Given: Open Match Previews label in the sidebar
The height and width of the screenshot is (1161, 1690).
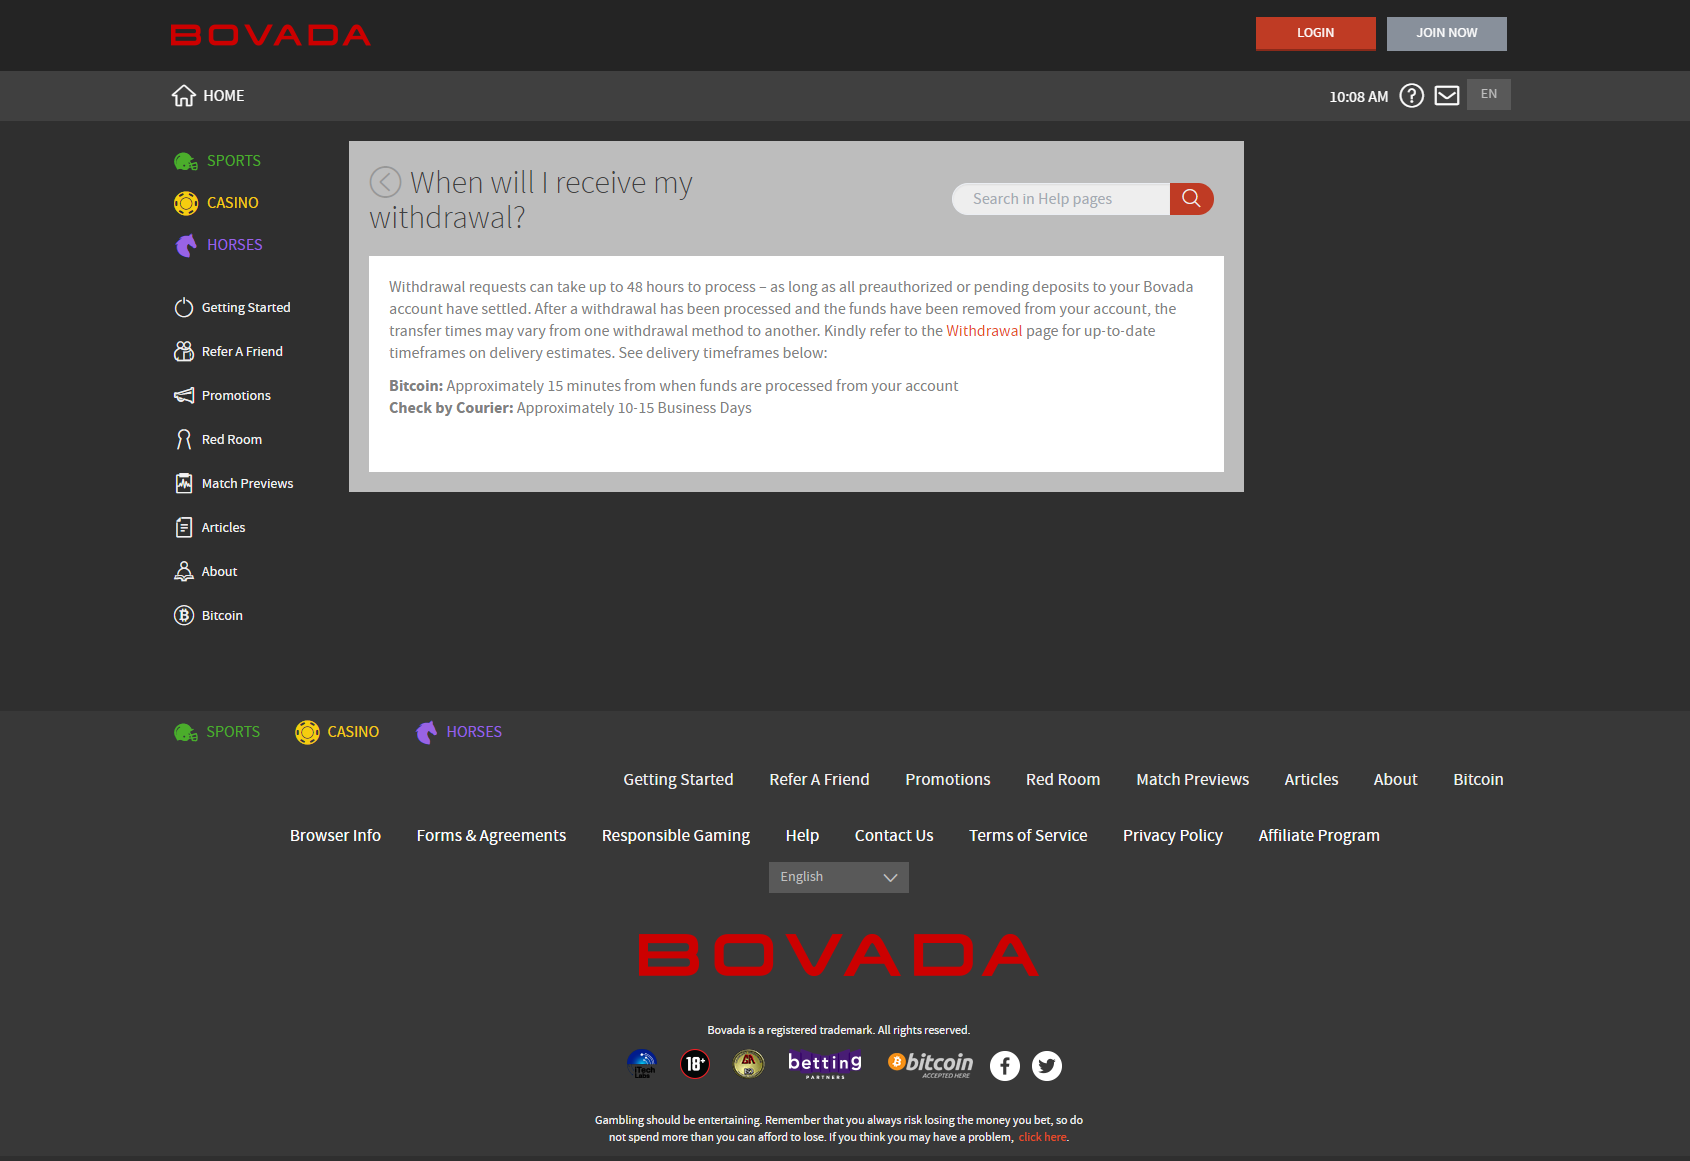Looking at the screenshot, I should (x=248, y=484).
